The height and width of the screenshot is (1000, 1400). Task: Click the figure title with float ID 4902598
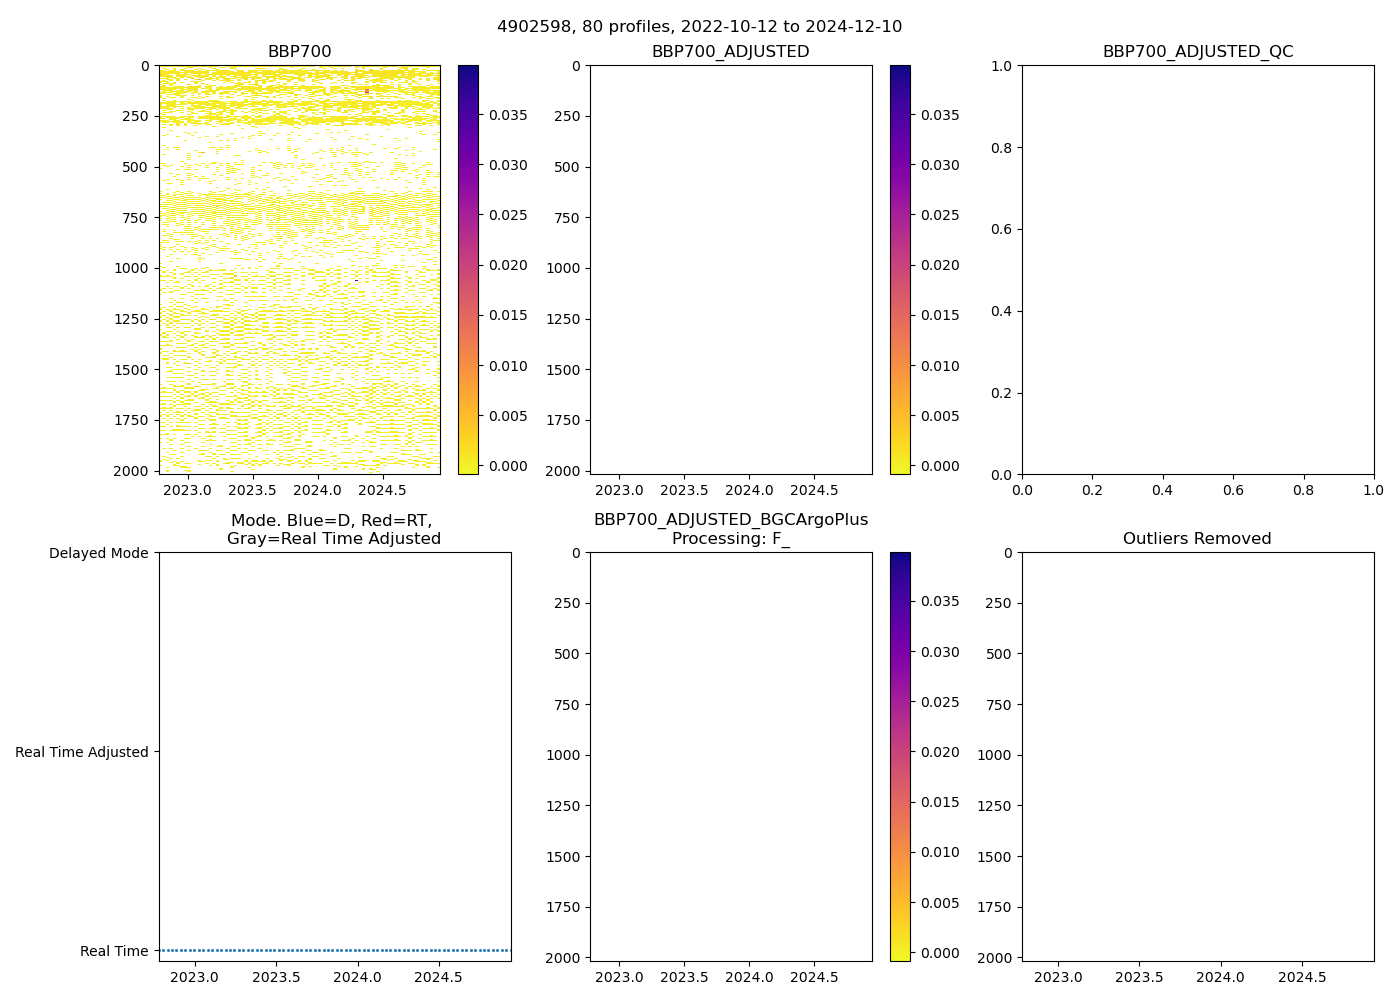click(699, 27)
